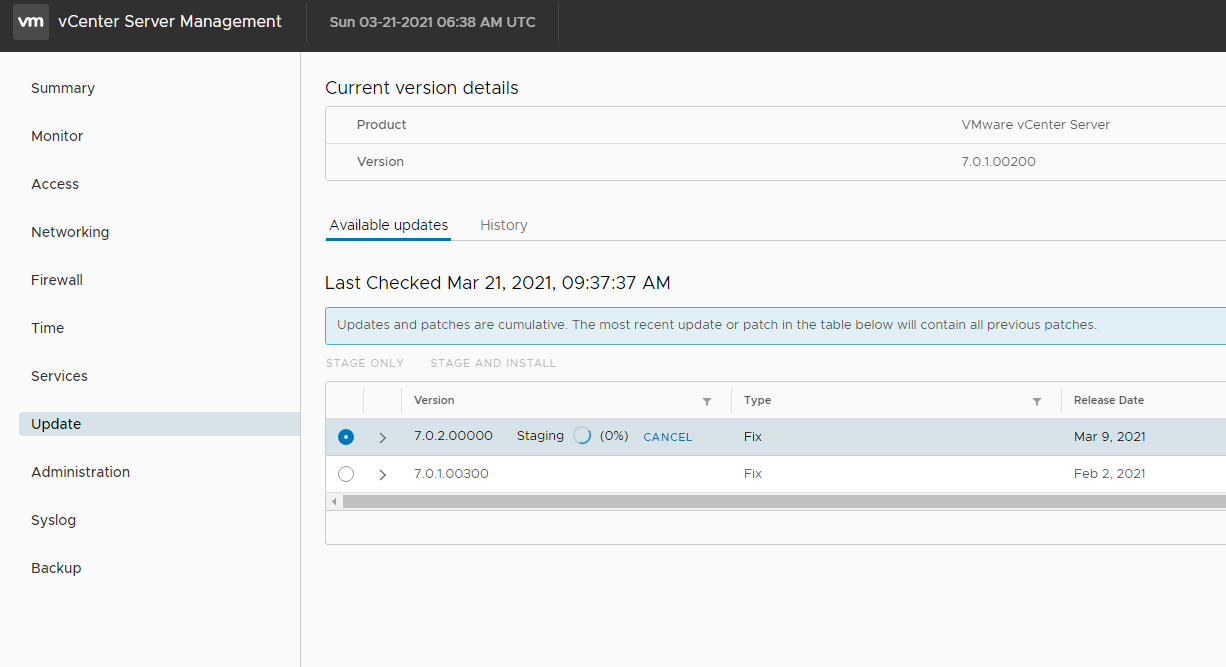The width and height of the screenshot is (1226, 667).
Task: Expand details for version 7.0.1.00300
Action: click(382, 475)
